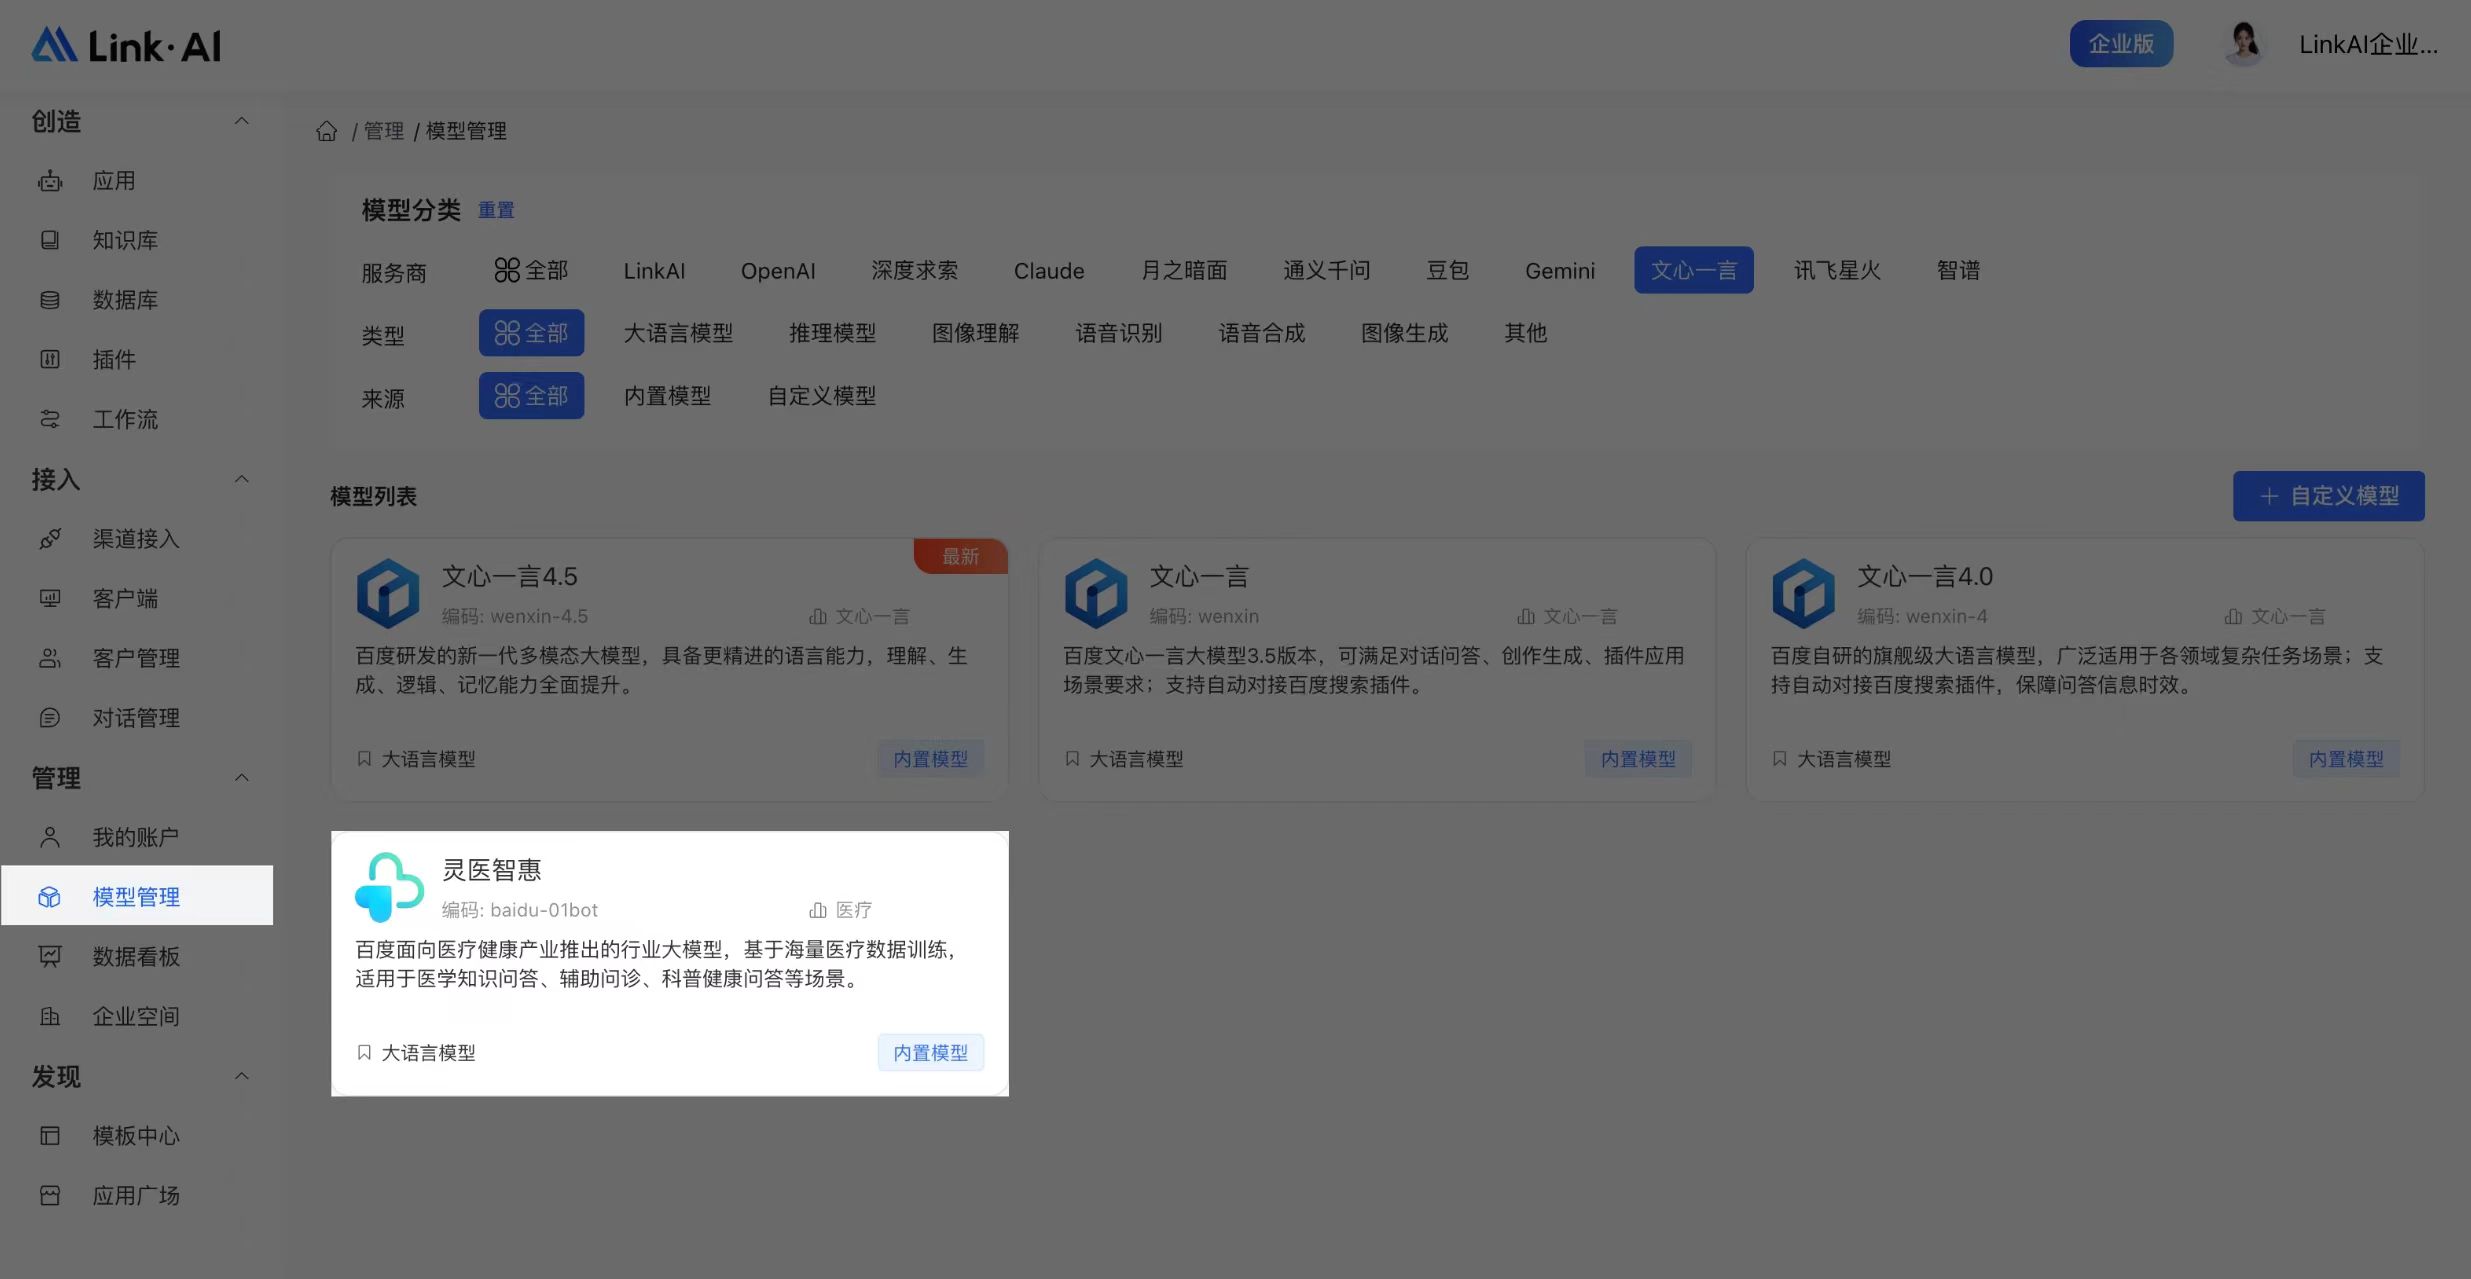2471x1279 pixels.
Task: Select the 全部 provider filter
Action: pos(531,270)
